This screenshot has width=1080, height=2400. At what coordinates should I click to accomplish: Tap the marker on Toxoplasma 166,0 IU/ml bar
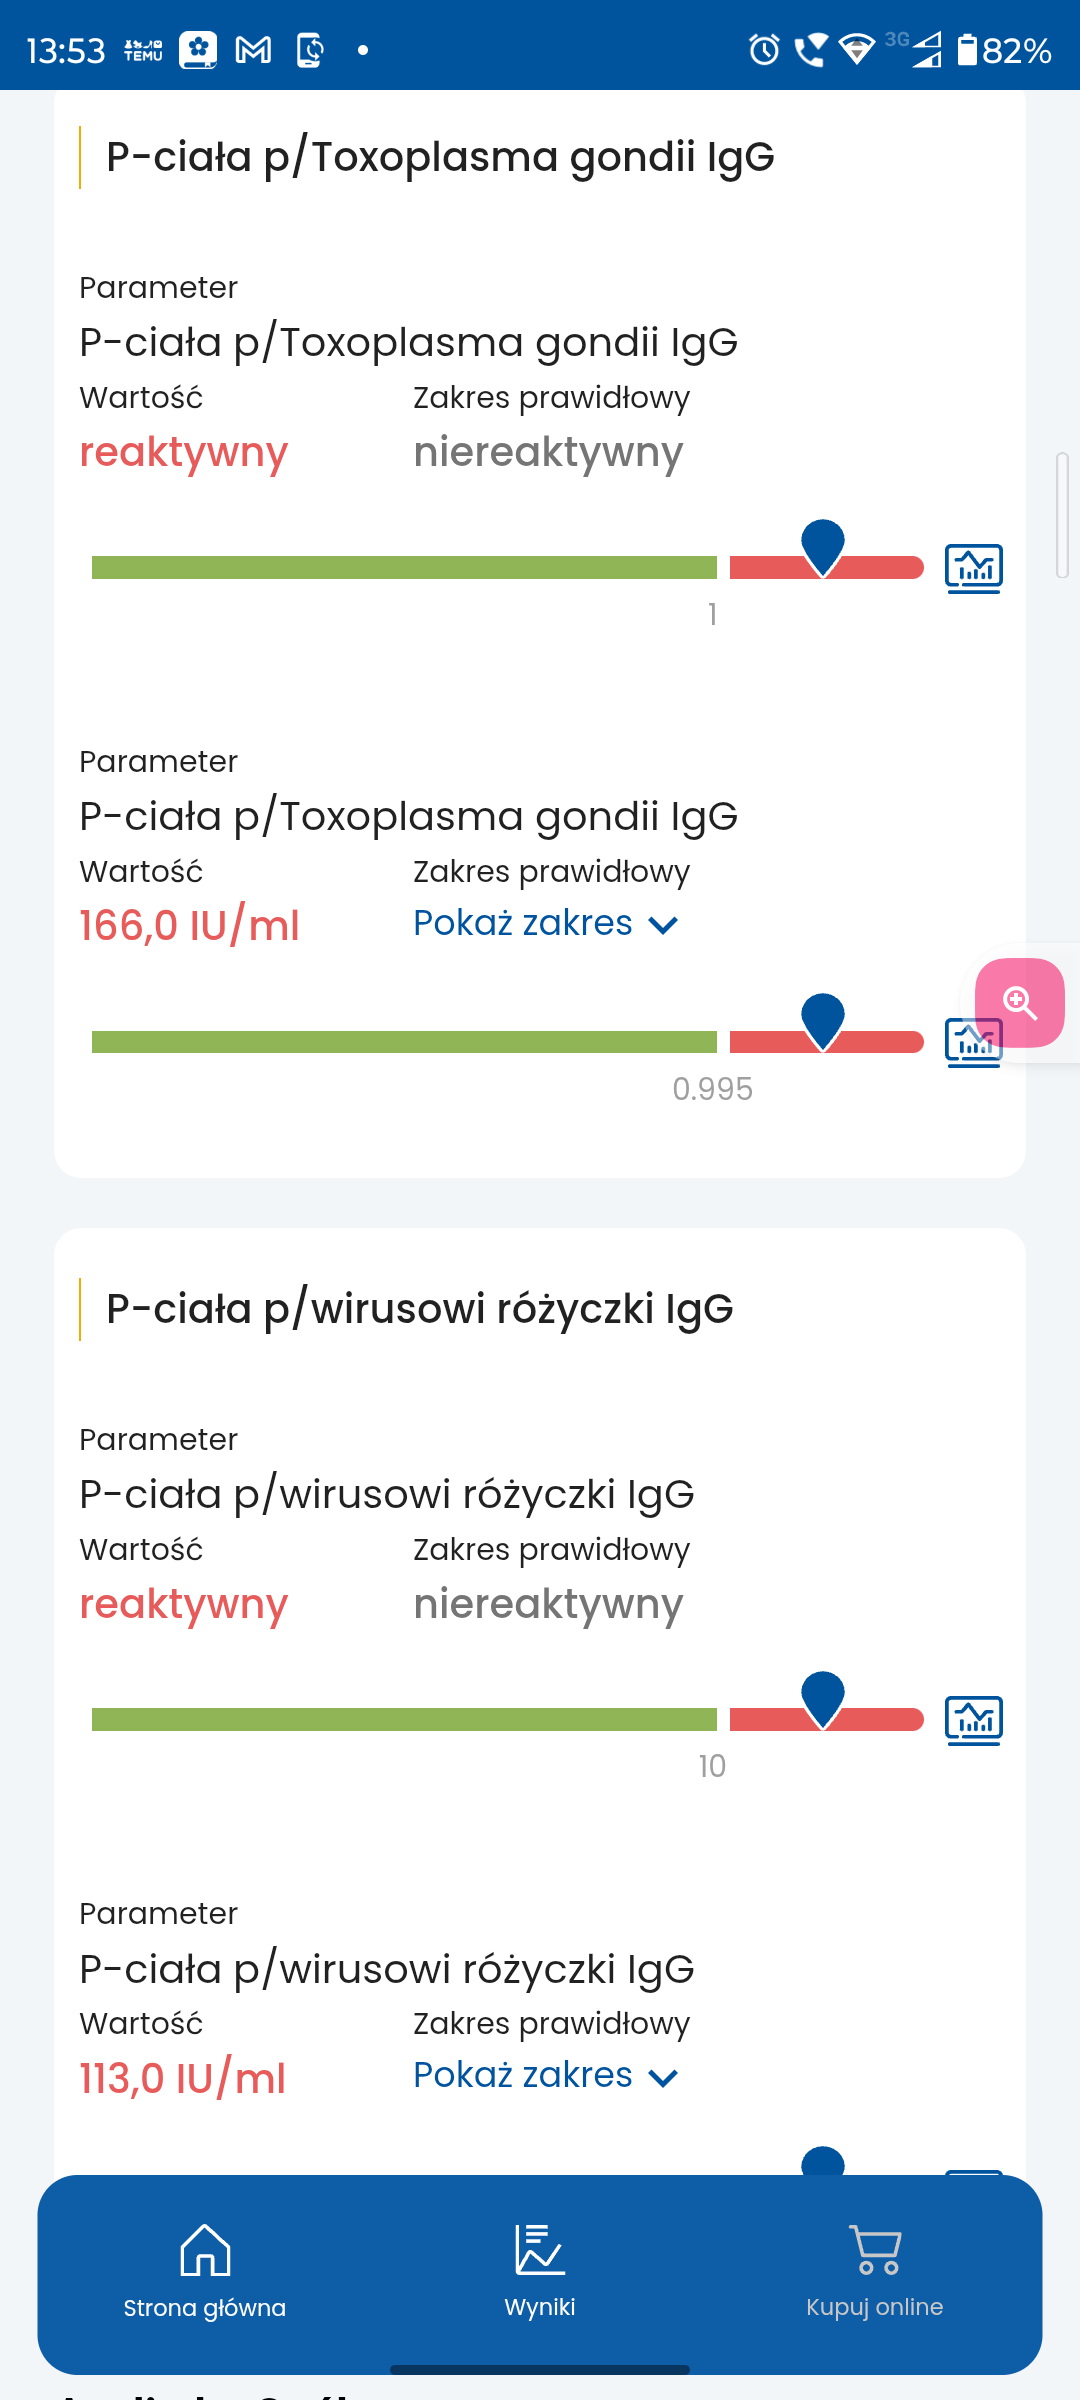tap(823, 1021)
